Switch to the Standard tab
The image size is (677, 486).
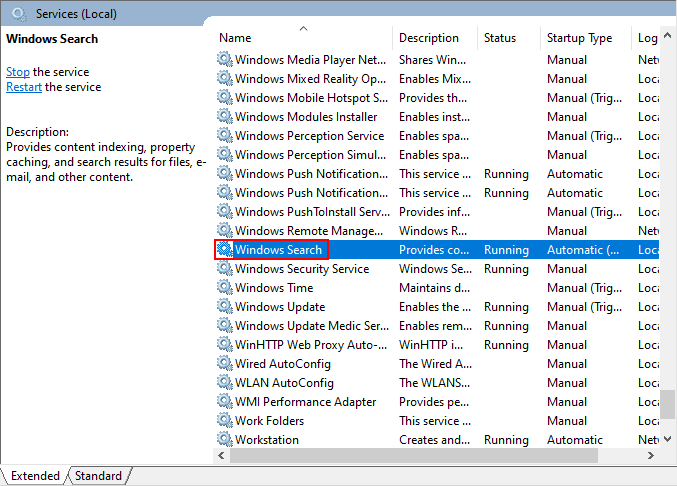98,476
